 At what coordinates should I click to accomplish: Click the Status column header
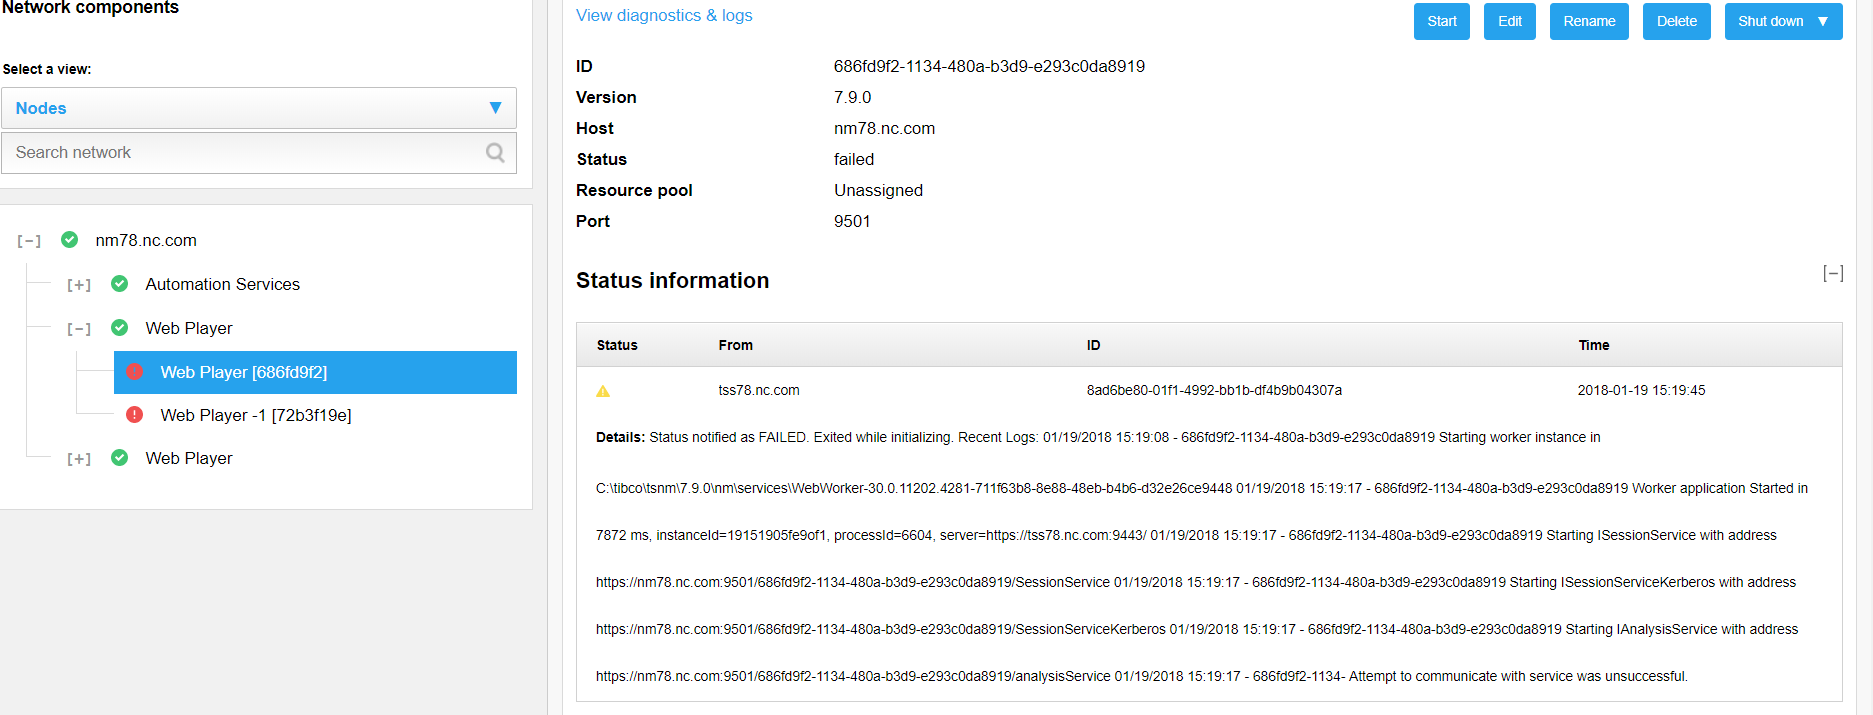[617, 345]
